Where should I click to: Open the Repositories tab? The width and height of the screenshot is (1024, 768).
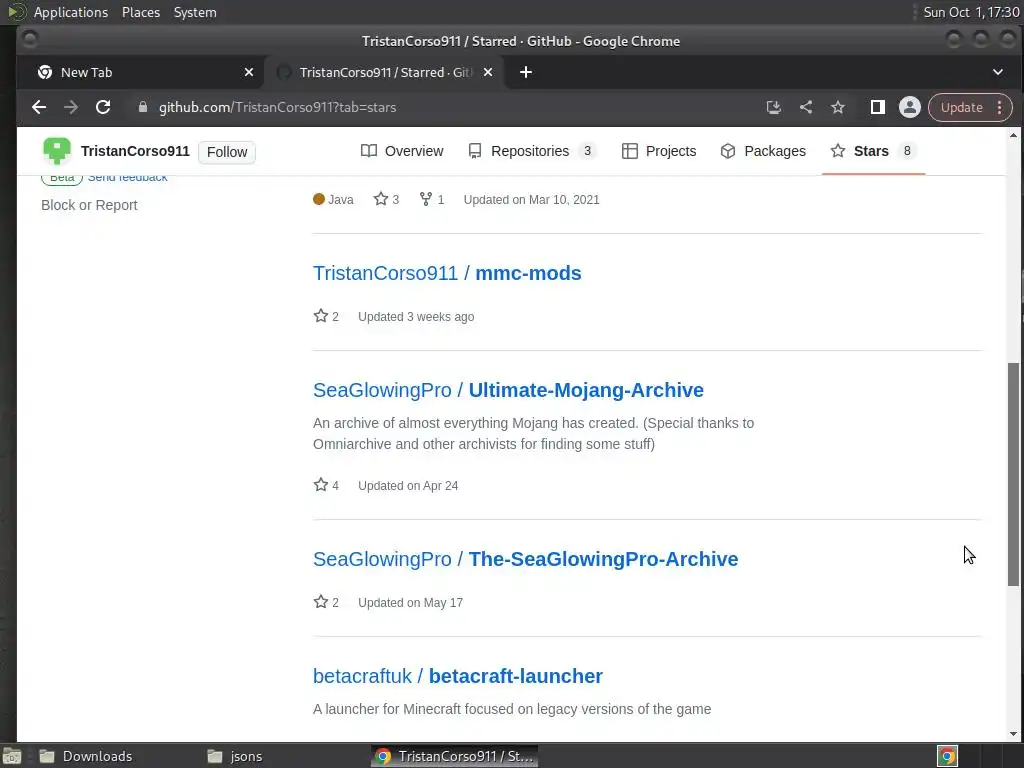tap(532, 152)
